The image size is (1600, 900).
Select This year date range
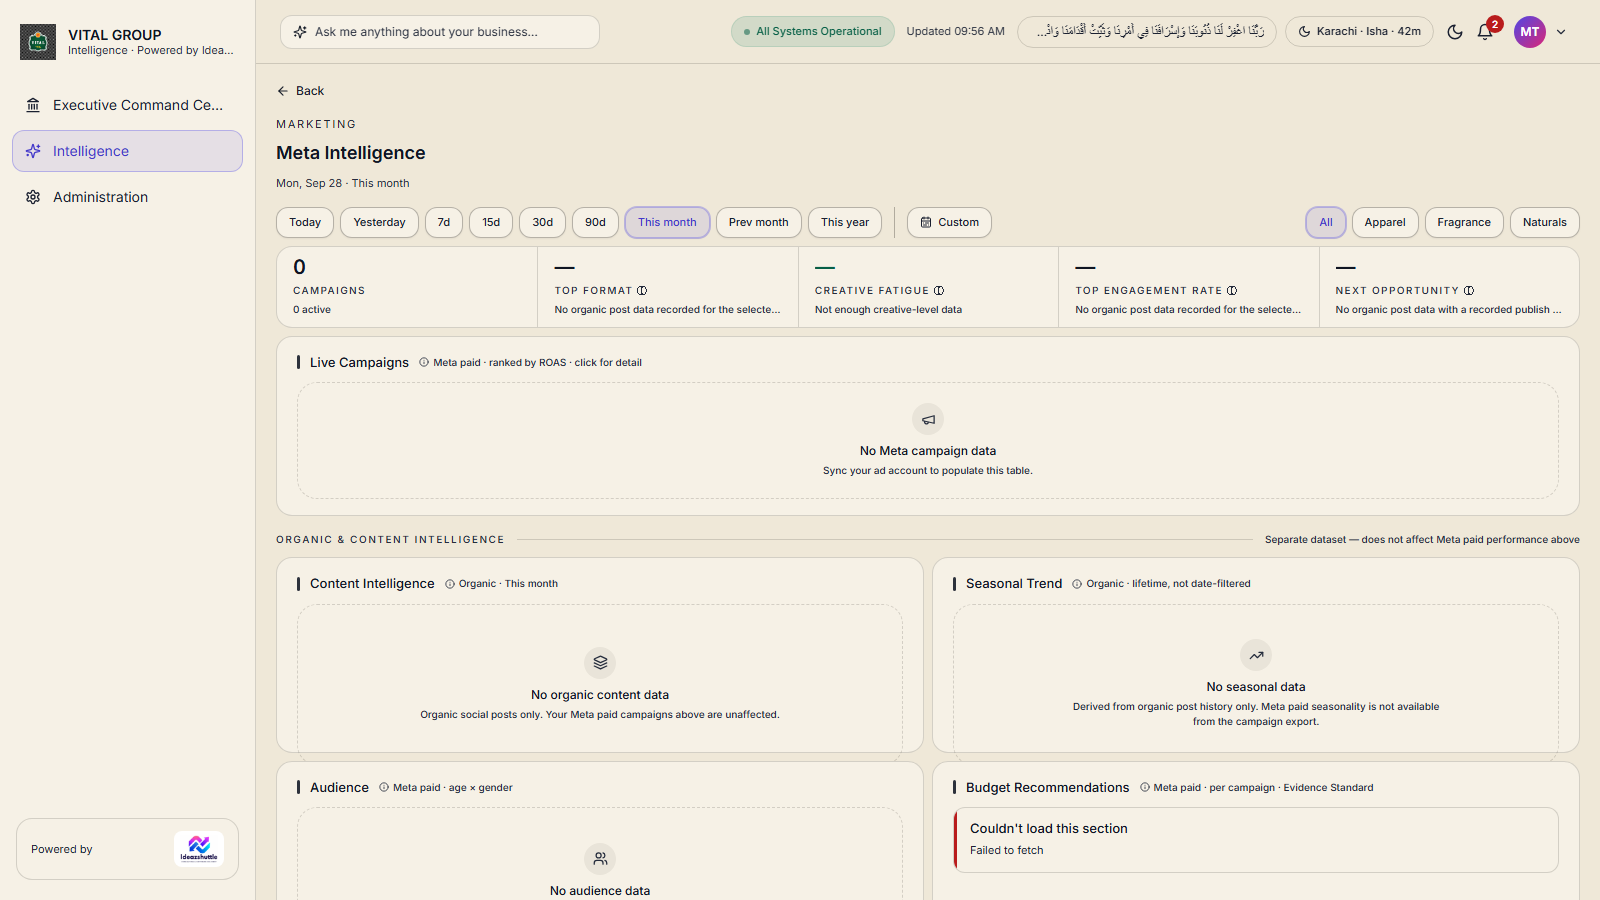845,222
